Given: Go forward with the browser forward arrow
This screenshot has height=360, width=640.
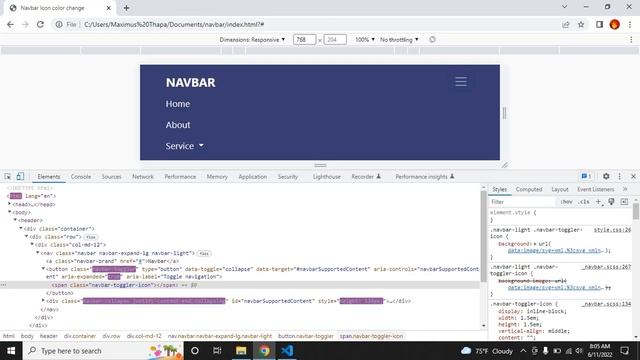Looking at the screenshot, I should (x=25, y=24).
